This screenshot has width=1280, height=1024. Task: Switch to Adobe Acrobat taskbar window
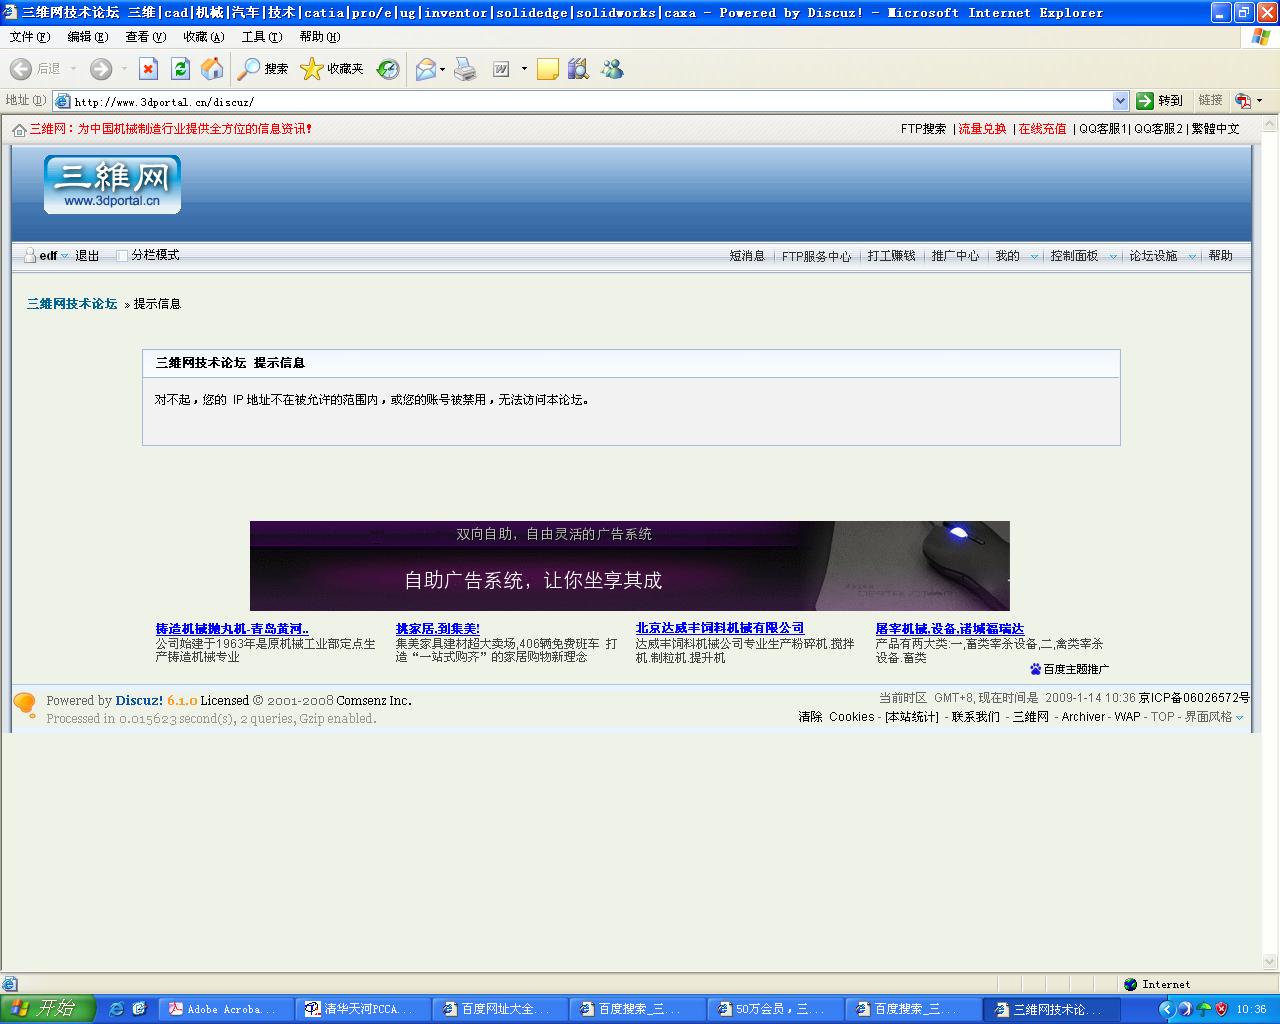click(x=227, y=1009)
